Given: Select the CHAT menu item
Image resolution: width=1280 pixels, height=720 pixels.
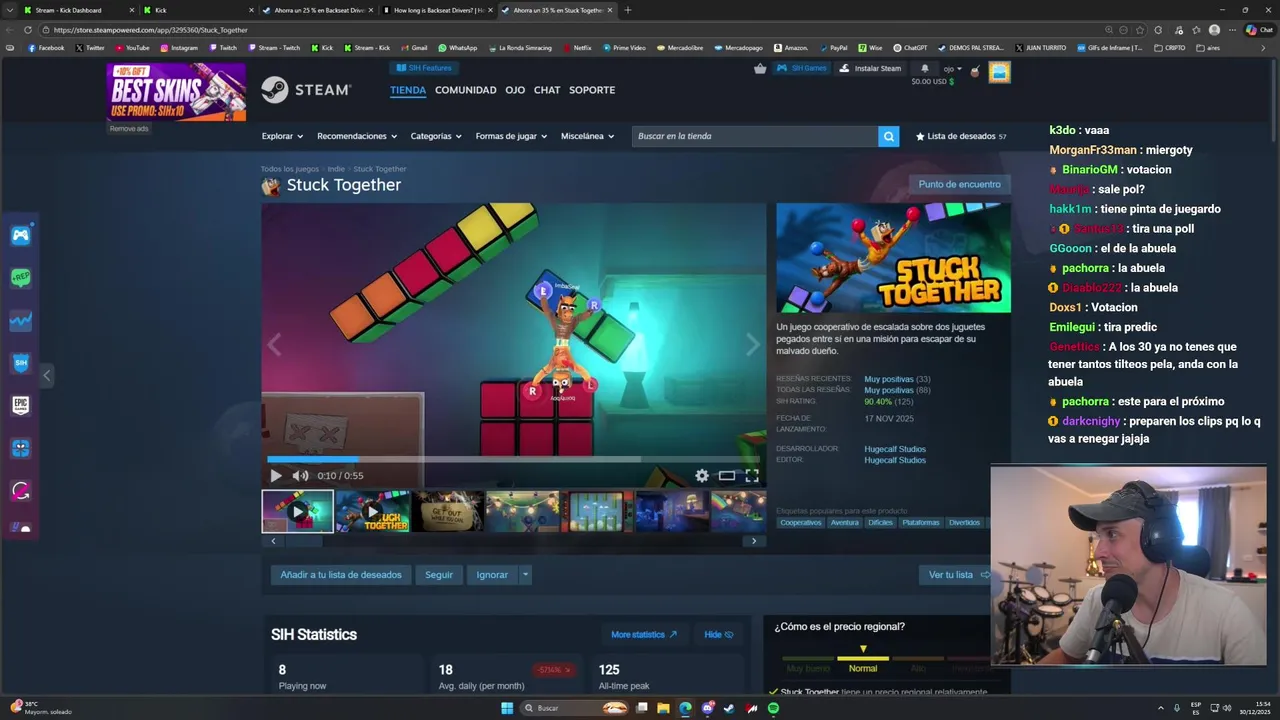Looking at the screenshot, I should click(x=547, y=90).
